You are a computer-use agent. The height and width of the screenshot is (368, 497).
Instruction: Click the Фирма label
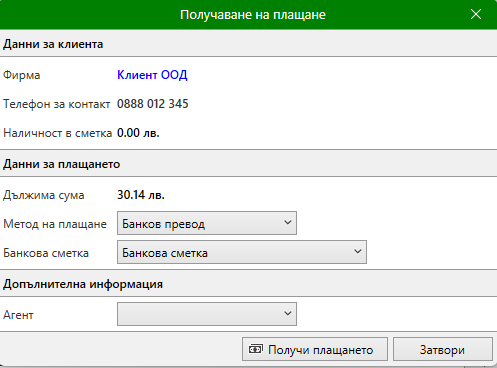coord(22,75)
